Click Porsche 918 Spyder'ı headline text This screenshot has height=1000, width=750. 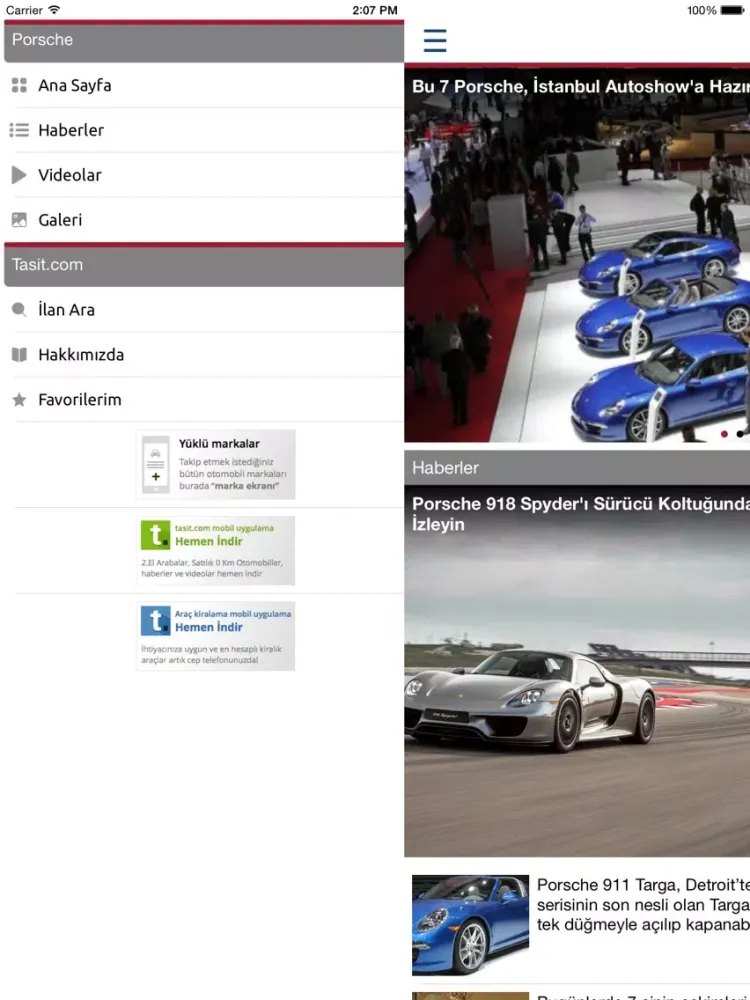pos(581,514)
